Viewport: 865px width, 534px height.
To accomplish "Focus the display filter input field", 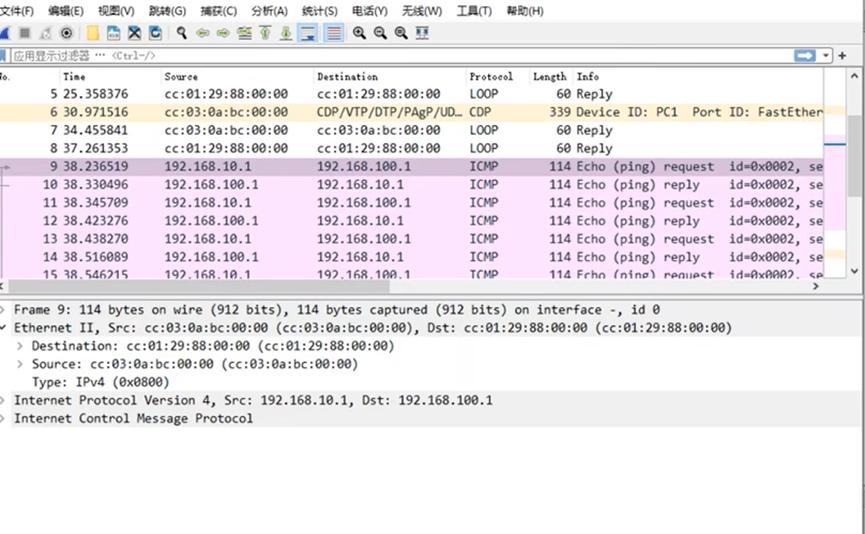I will click(401, 56).
